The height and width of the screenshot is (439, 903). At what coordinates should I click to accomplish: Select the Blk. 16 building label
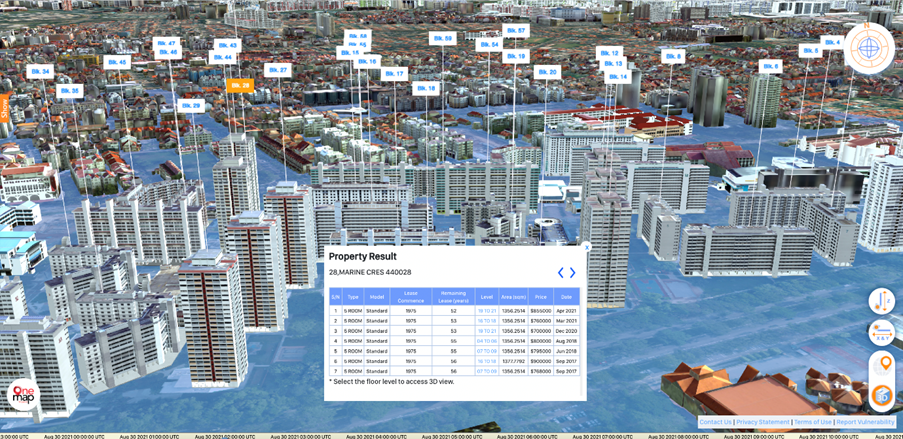click(367, 62)
